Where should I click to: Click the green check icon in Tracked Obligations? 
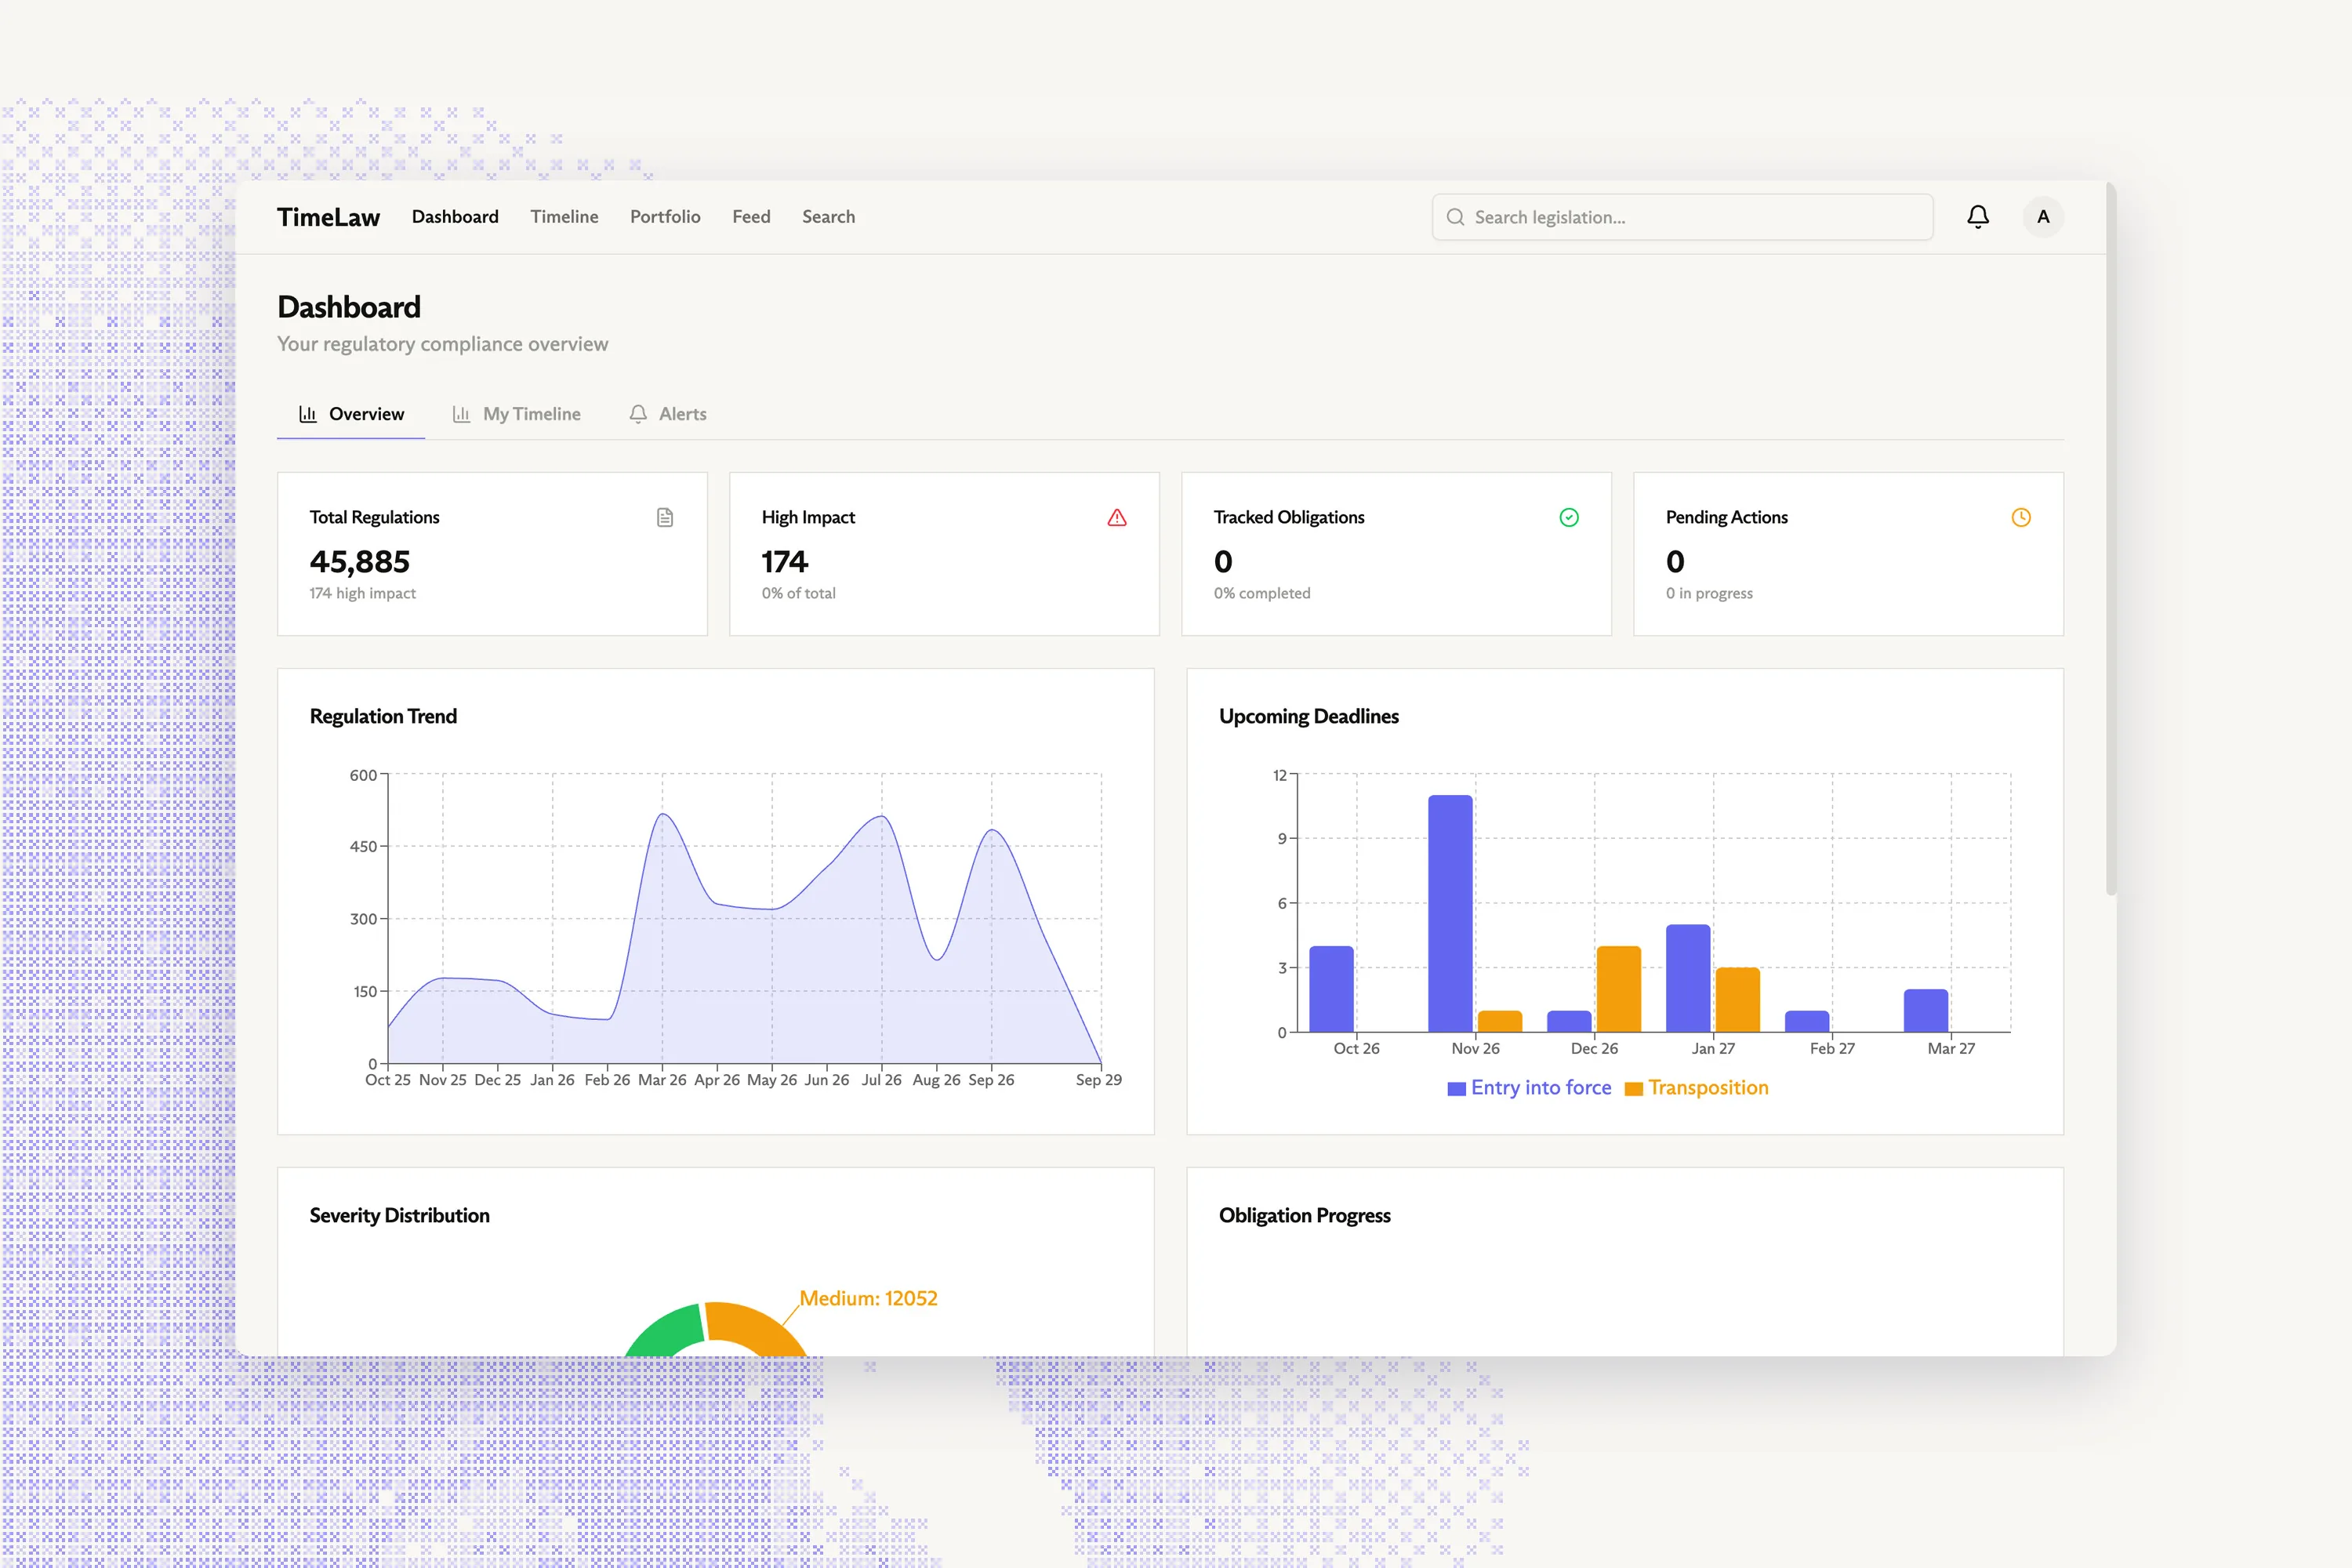click(x=1569, y=517)
